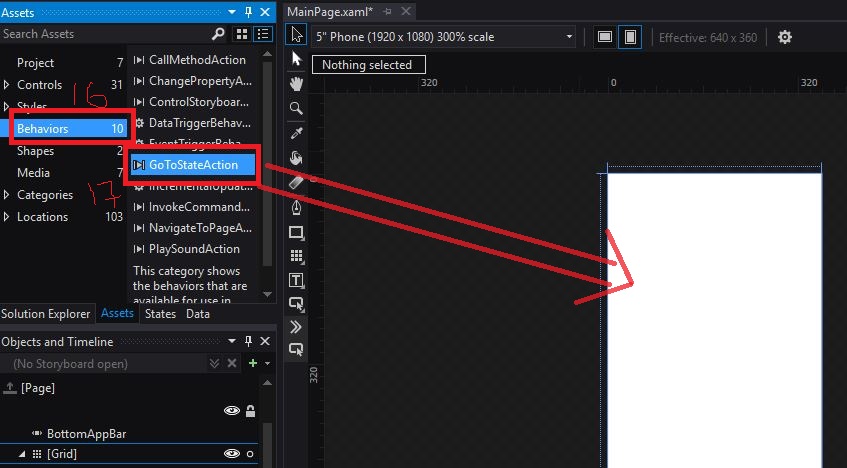
Task: Click the search magnifier in Assets
Action: 218,34
